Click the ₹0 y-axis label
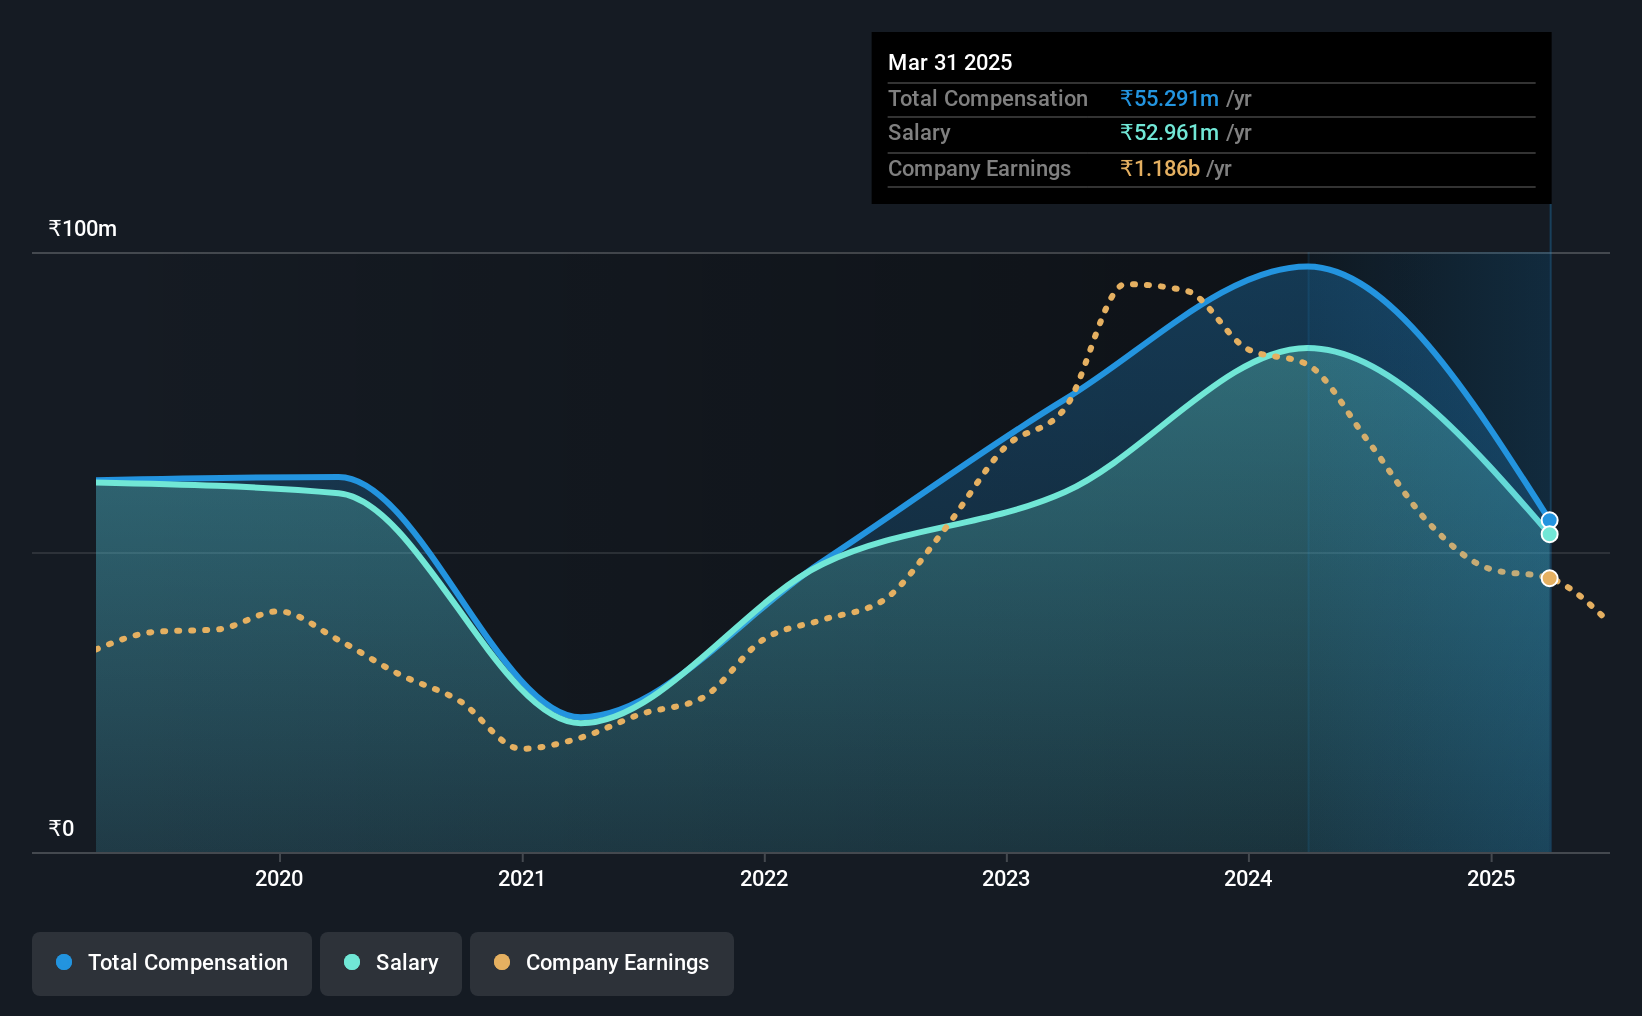 click(x=61, y=829)
